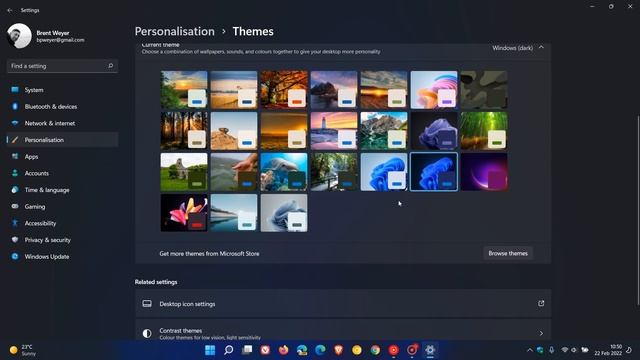Open System settings category
This screenshot has width=640, height=360.
62,90
